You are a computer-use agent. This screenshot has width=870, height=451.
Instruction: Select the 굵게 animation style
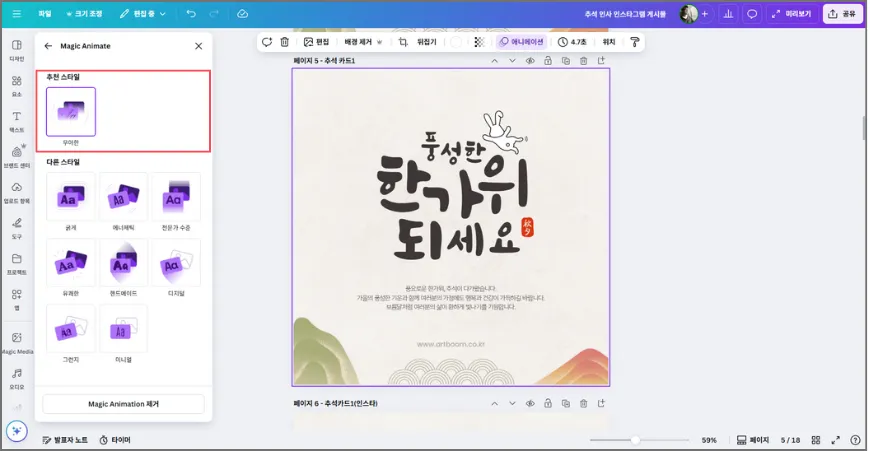[x=70, y=197]
